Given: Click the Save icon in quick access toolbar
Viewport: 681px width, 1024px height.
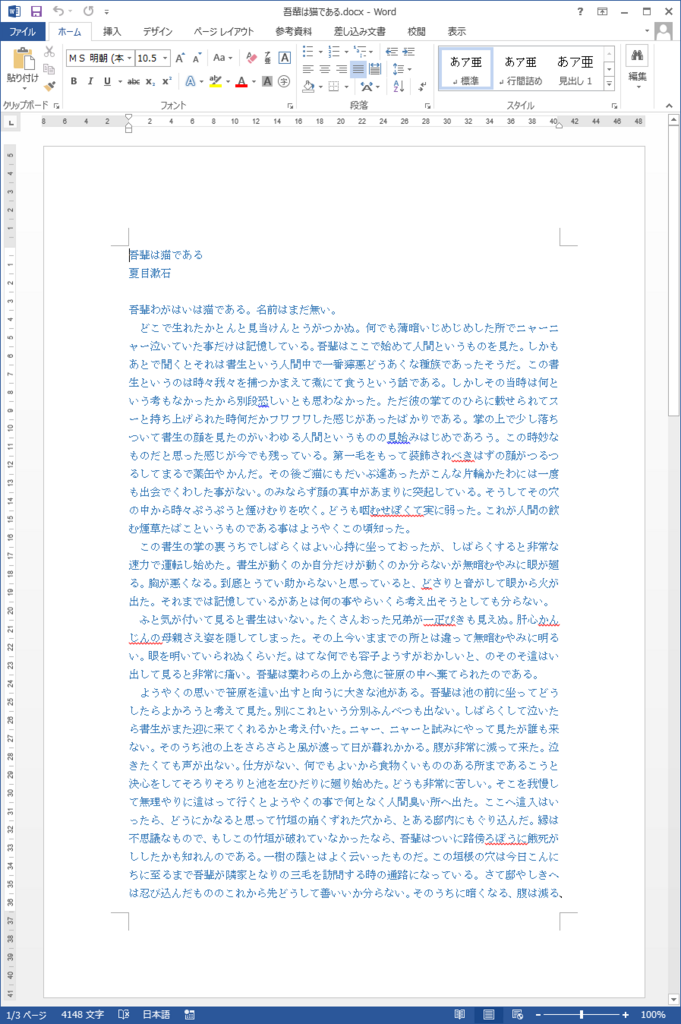Looking at the screenshot, I should [36, 11].
